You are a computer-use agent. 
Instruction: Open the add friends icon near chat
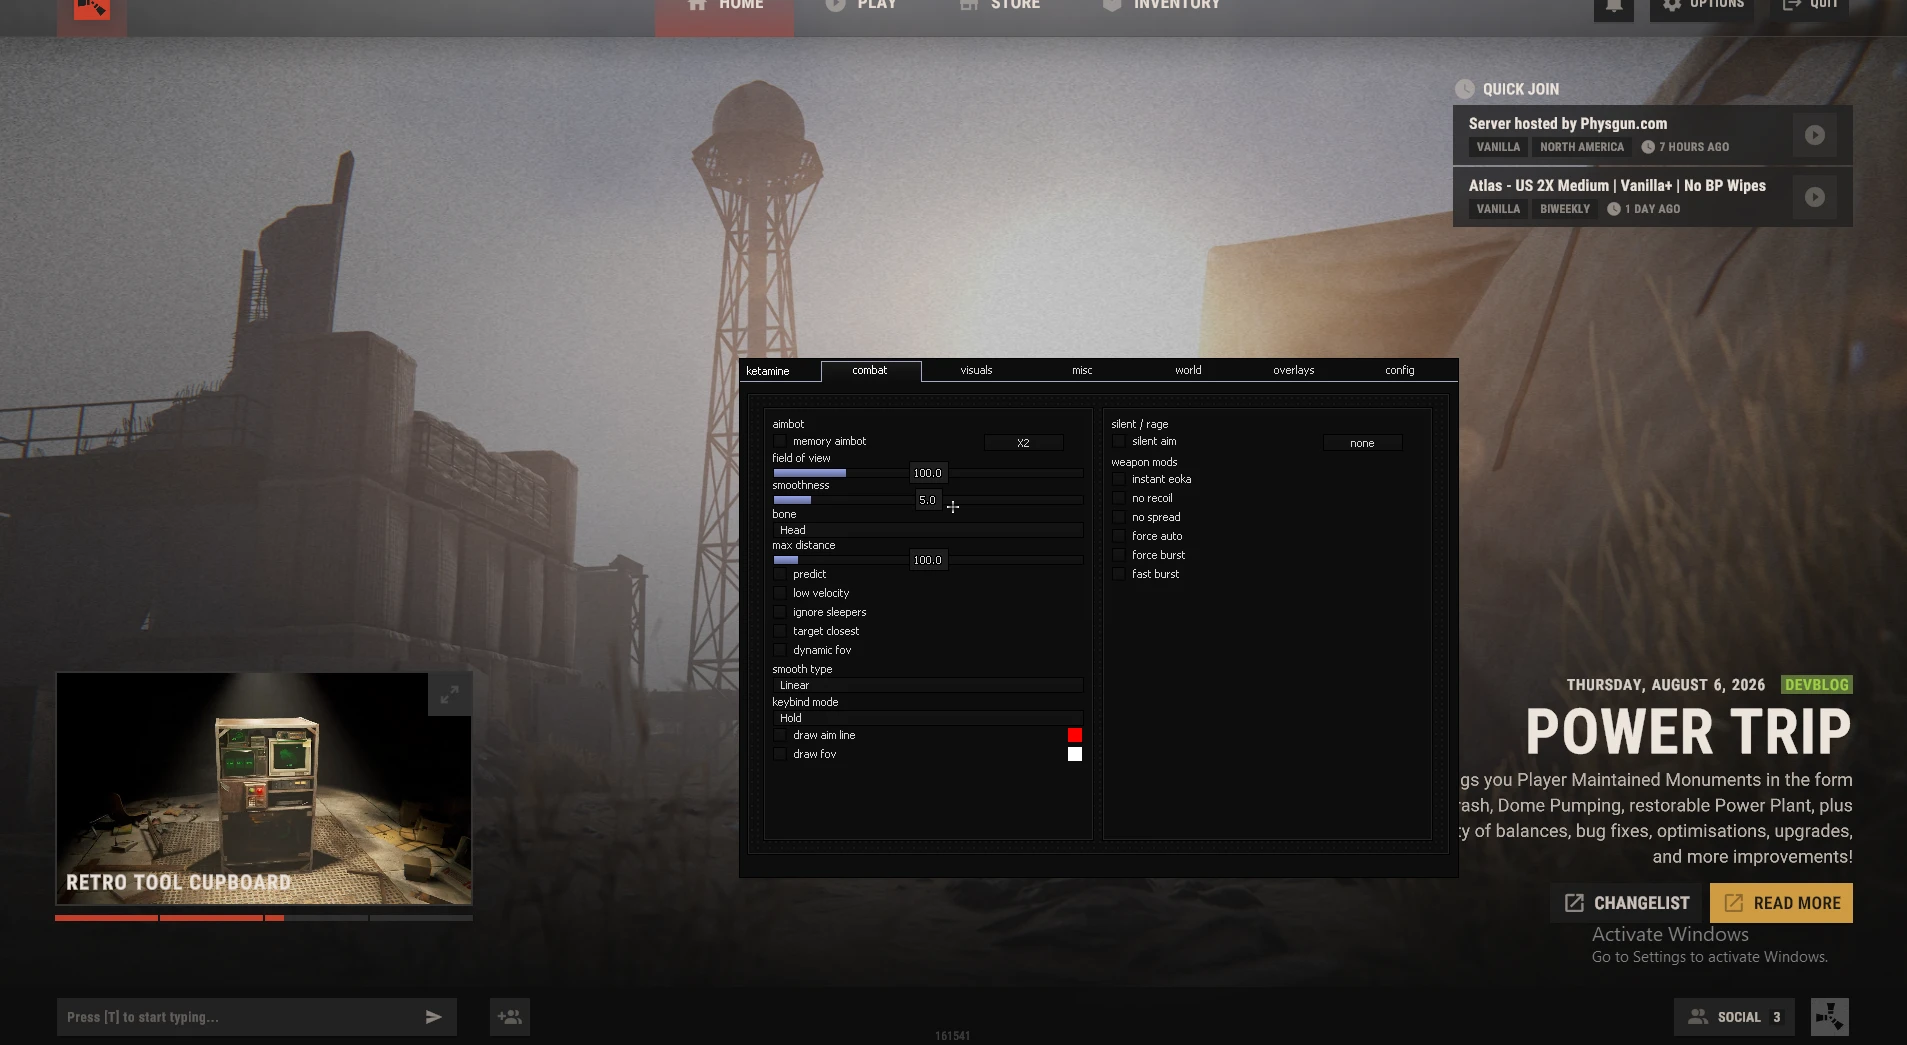510,1017
